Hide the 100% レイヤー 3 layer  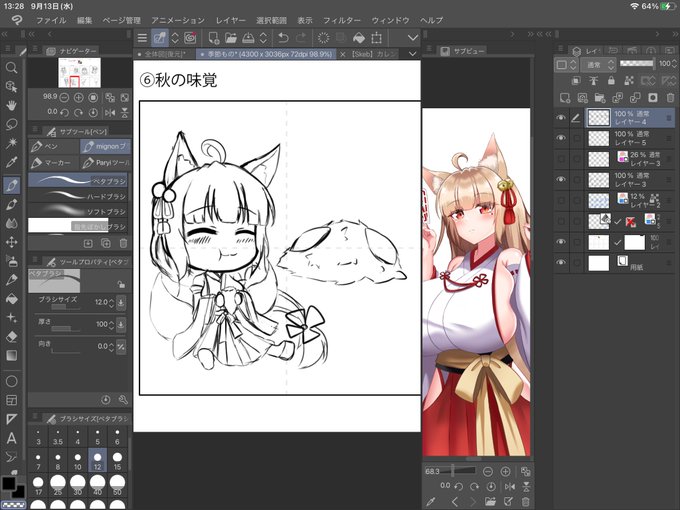pos(561,179)
